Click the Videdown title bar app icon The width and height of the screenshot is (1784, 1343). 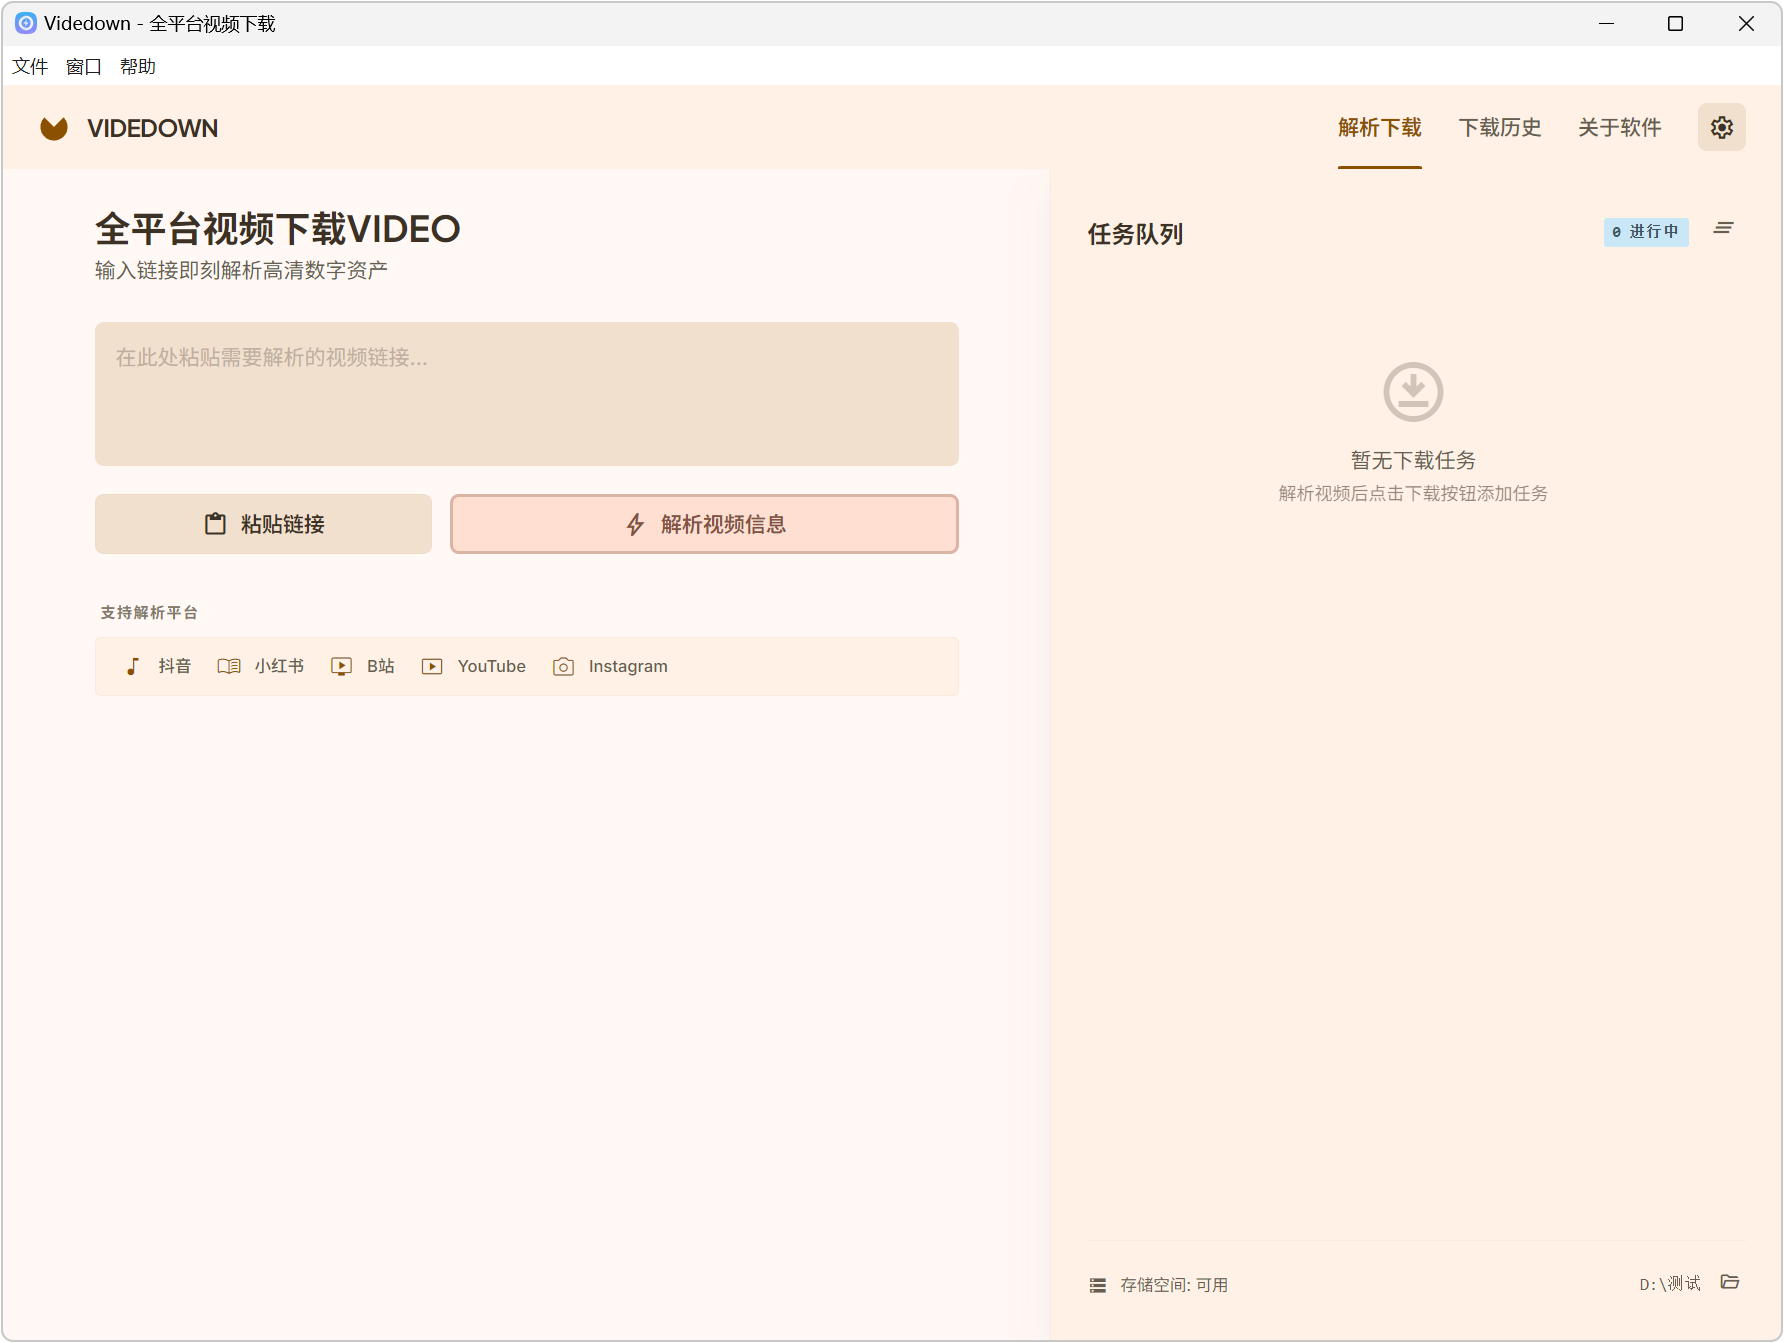[26, 23]
